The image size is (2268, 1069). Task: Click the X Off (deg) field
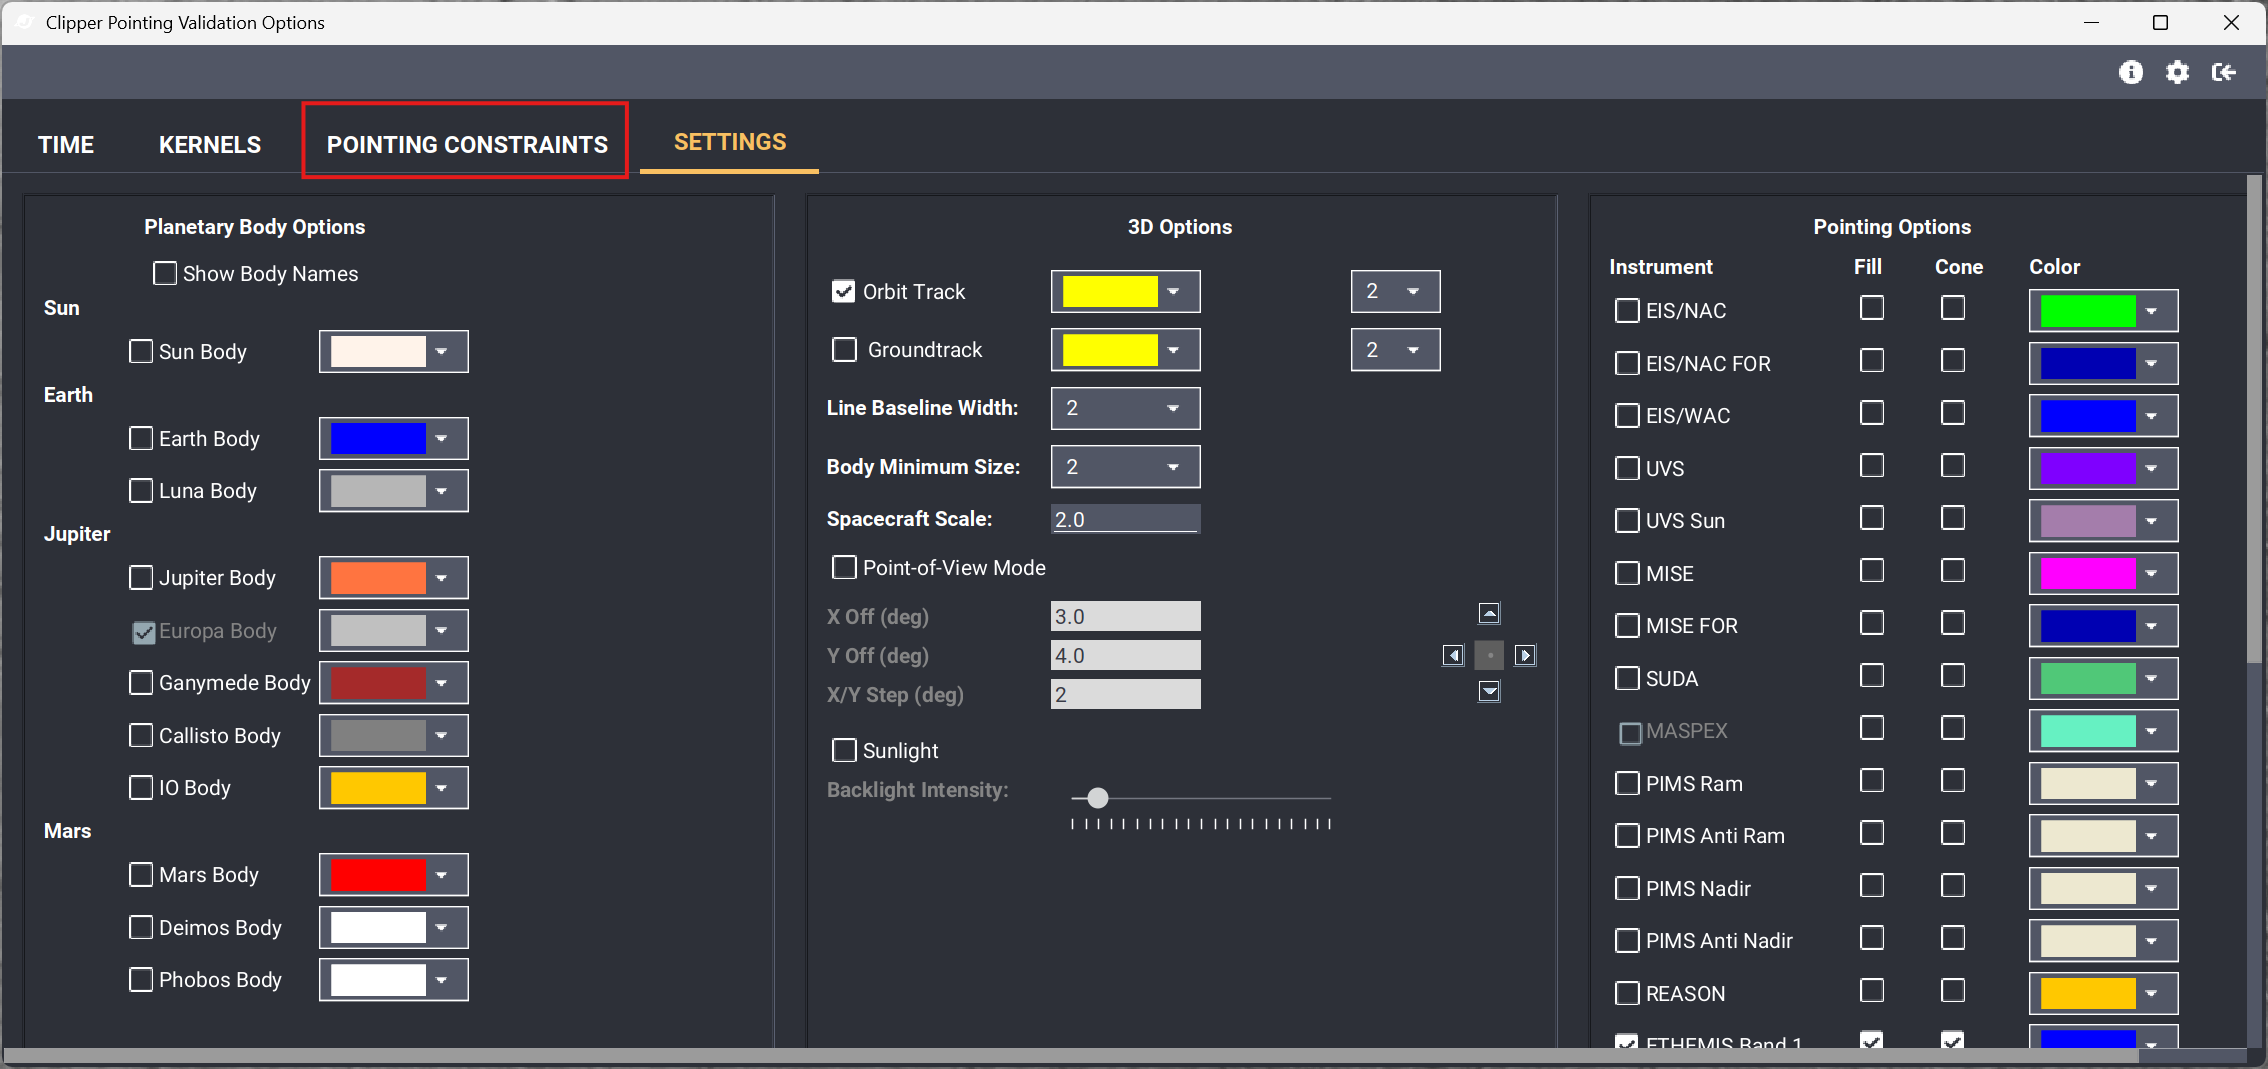coord(1125,616)
